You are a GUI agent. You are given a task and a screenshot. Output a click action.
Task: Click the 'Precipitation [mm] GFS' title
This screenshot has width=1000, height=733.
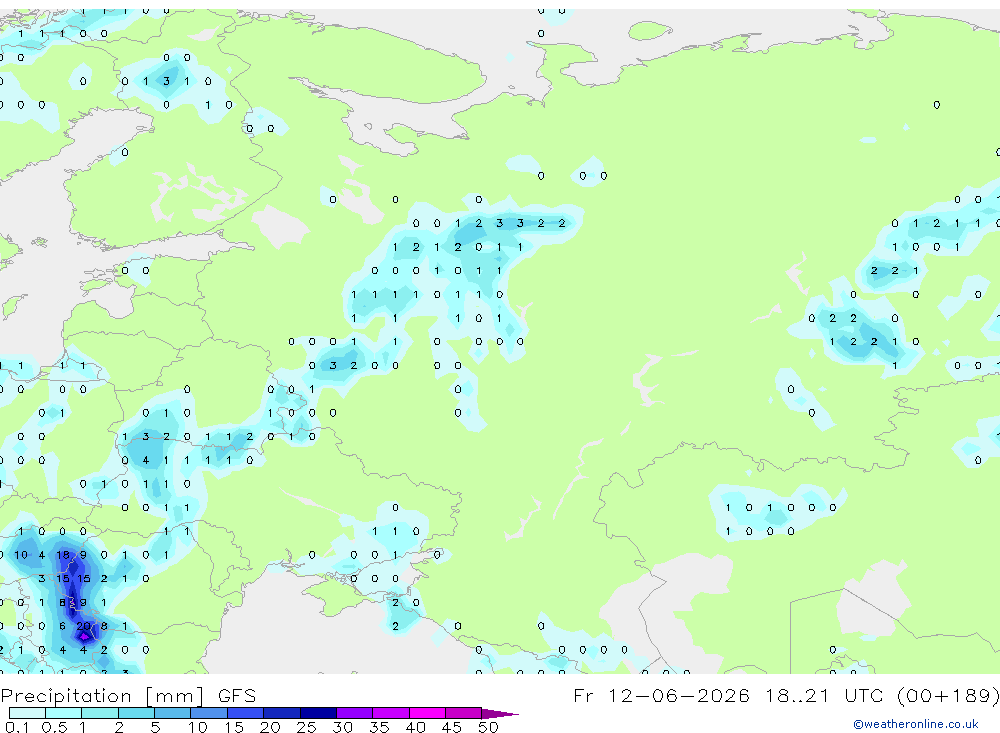(128, 695)
